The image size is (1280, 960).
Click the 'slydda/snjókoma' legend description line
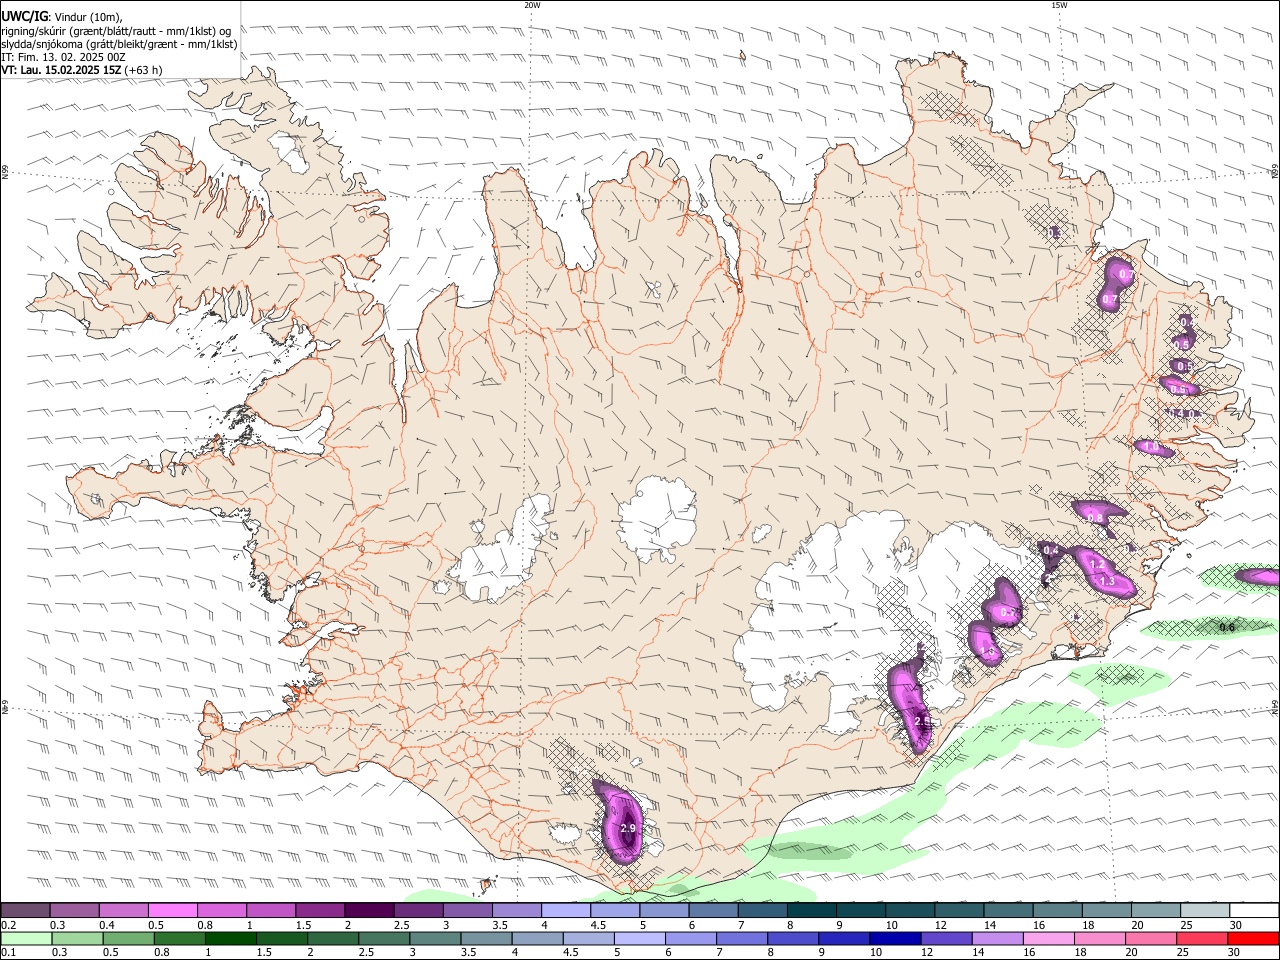(119, 44)
